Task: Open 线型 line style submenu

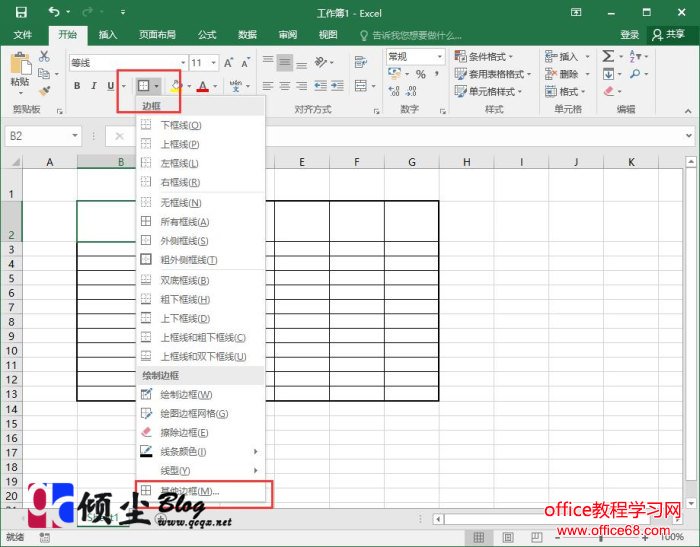Action: [x=200, y=471]
